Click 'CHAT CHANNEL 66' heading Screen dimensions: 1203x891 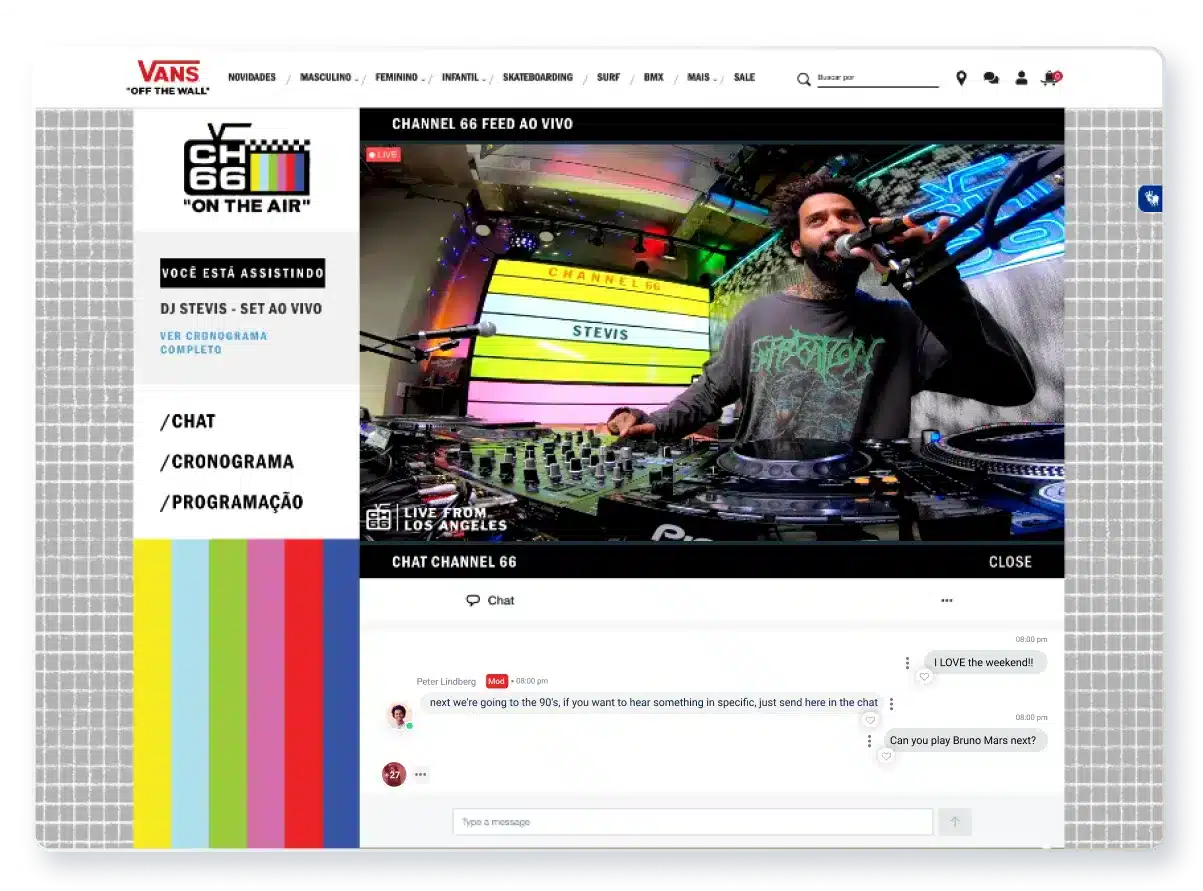pyautogui.click(x=454, y=562)
